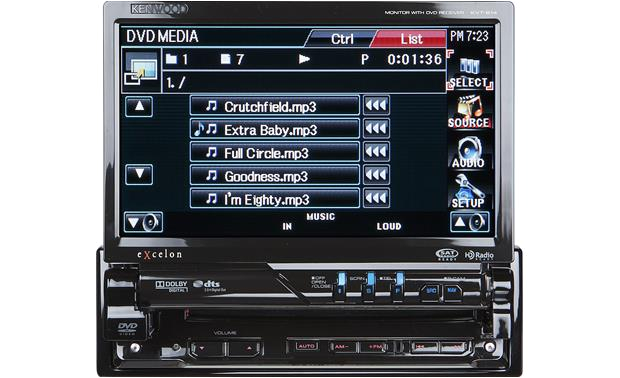The image size is (620, 378).
Task: Push the previous track hardware button
Action: pos(424,347)
